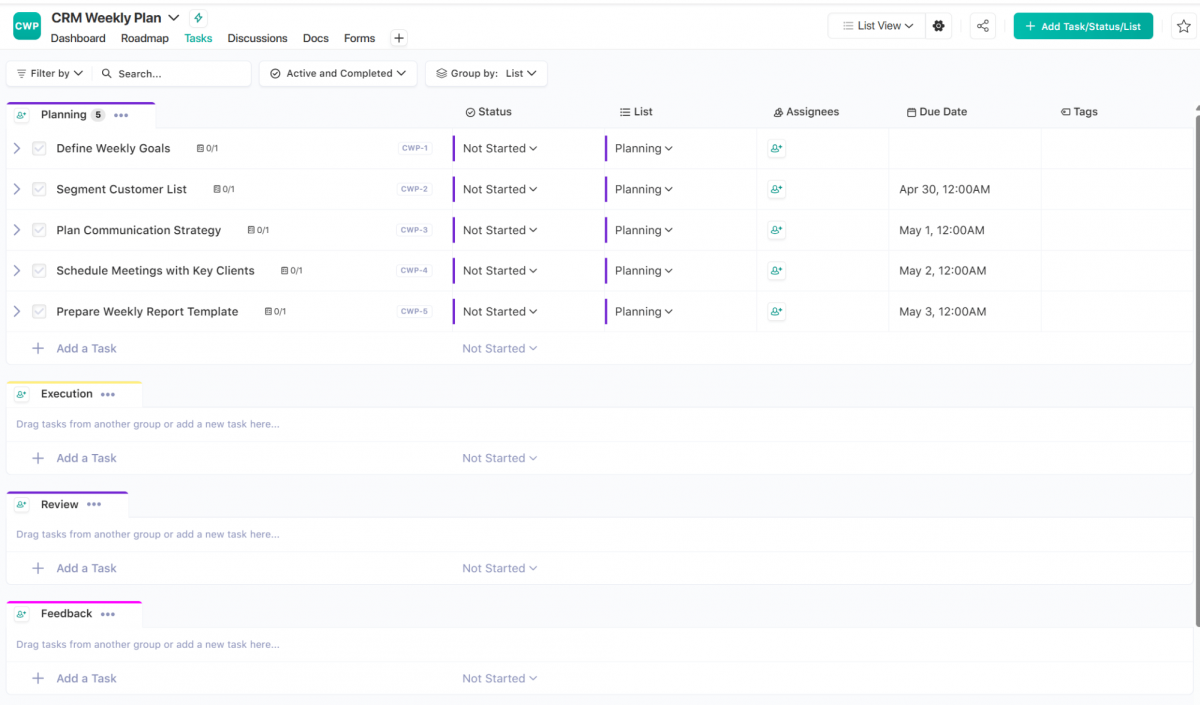Click Add a Task under Execution
This screenshot has height=705, width=1200.
coord(86,457)
